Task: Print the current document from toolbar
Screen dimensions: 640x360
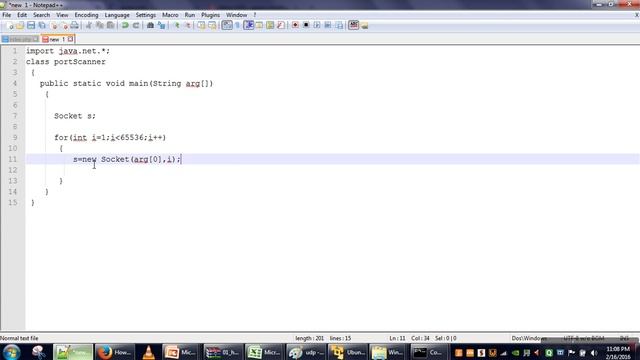Action: pos(74,25)
